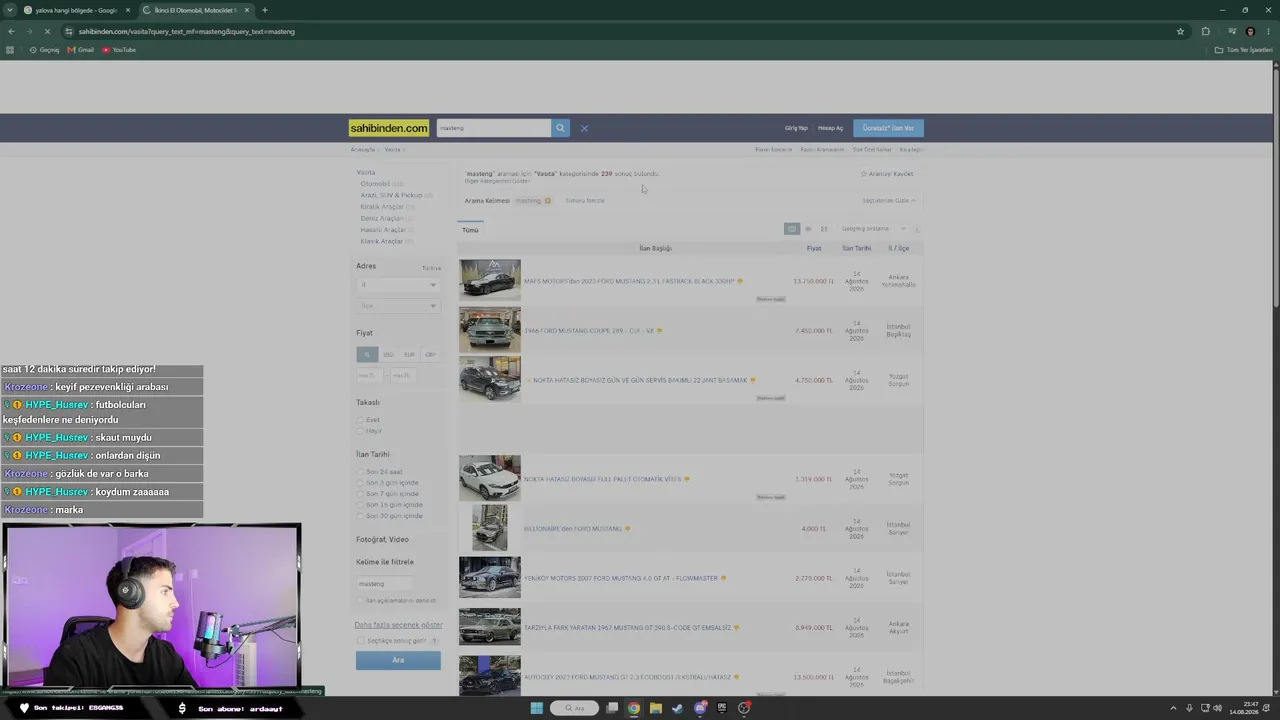Tick the İlan açıklamalarını dahil et checkbox
Image resolution: width=1280 pixels, height=720 pixels.
pyautogui.click(x=361, y=600)
